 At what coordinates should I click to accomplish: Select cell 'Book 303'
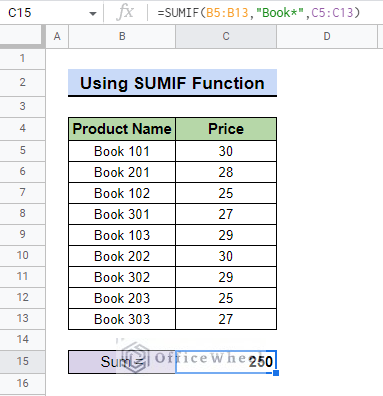[122, 319]
